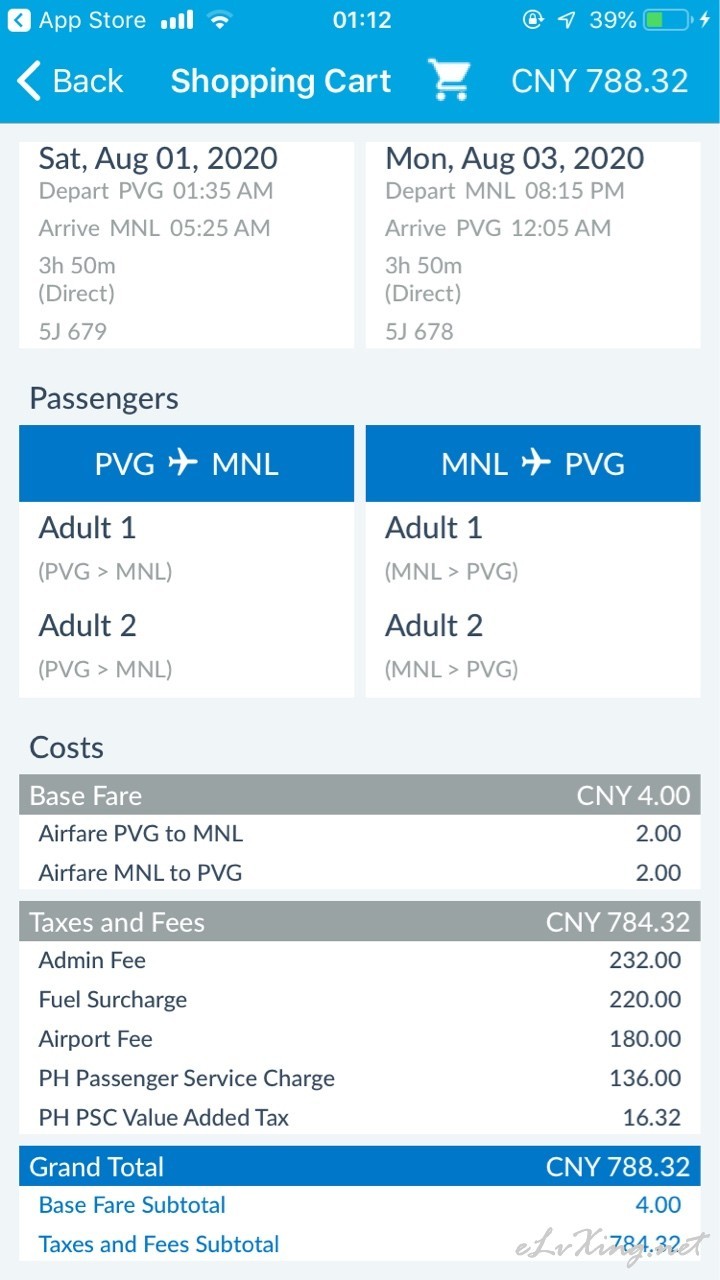Viewport: 720px width, 1280px height.
Task: Open the PVG to MNL passengers tab
Action: point(186,463)
